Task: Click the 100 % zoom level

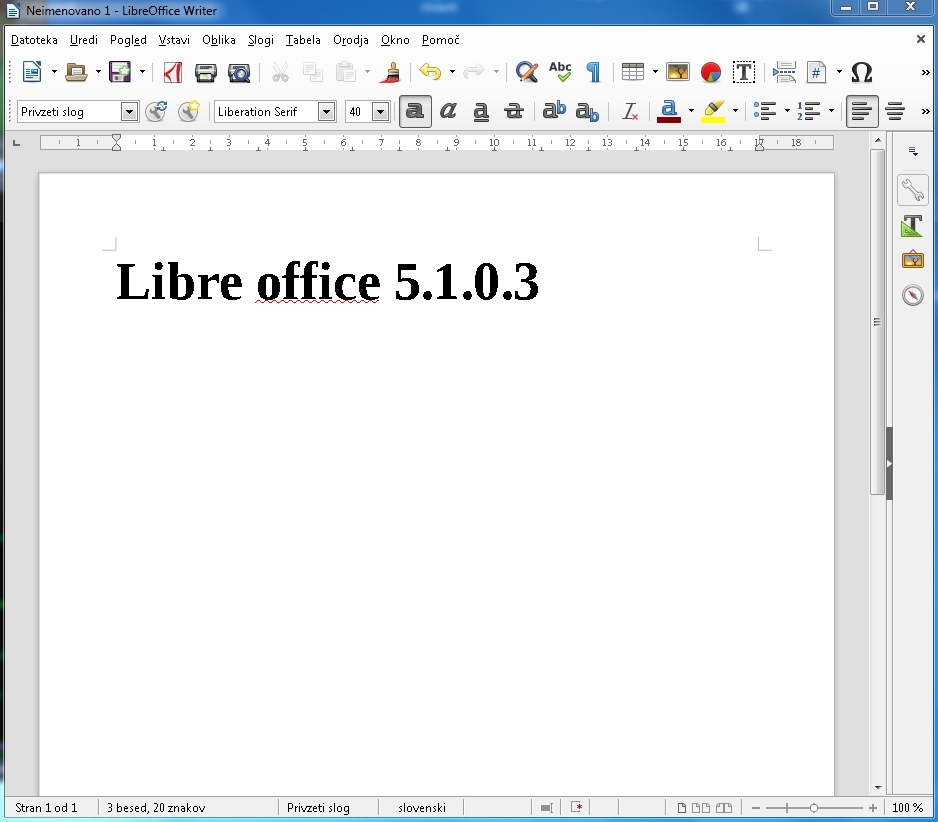Action: click(x=907, y=808)
